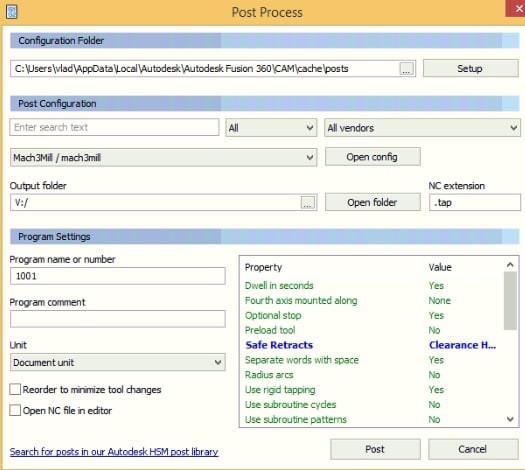
Task: Open the Mach3Mill post configuration dropdown
Action: (x=163, y=158)
